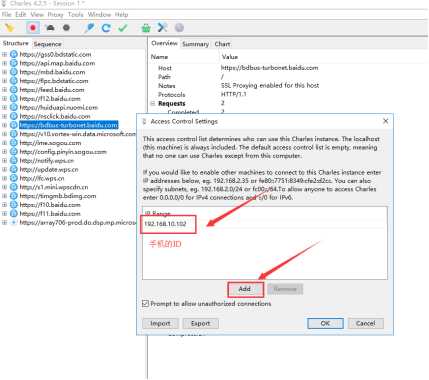The width and height of the screenshot is (429, 380).
Task: Click Cancel in Access Control Settings
Action: click(x=366, y=323)
